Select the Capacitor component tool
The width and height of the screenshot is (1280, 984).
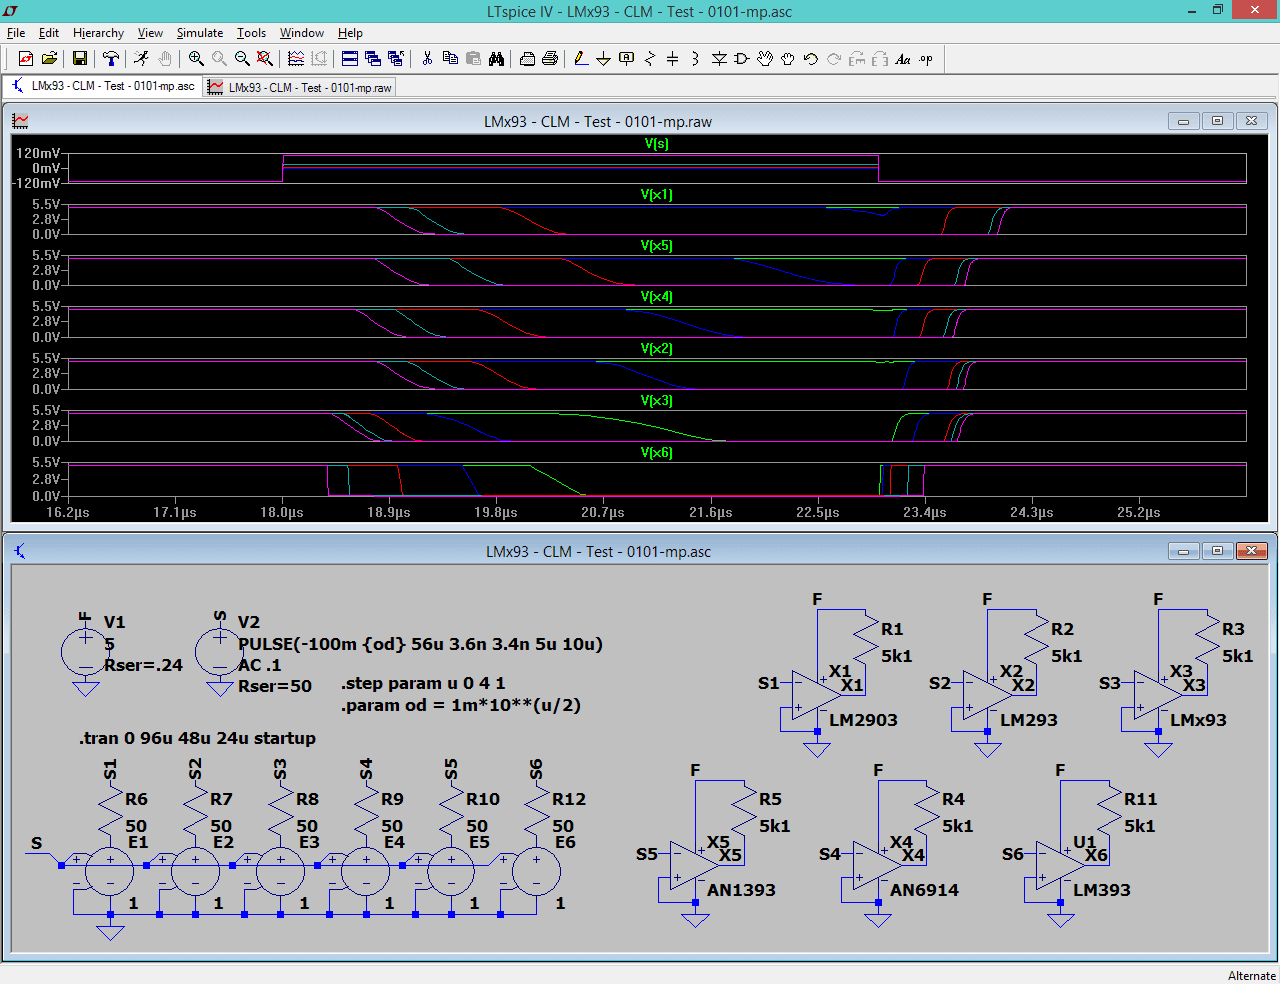coord(671,58)
